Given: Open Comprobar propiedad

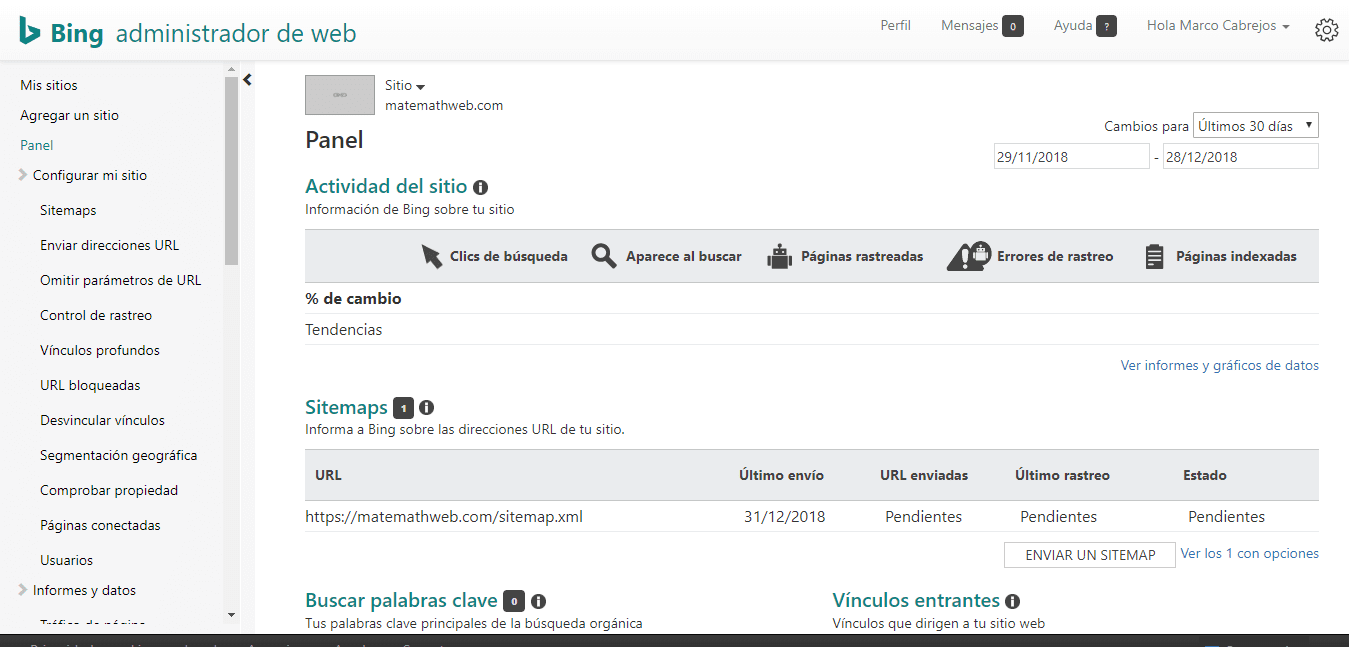Looking at the screenshot, I should tap(109, 490).
